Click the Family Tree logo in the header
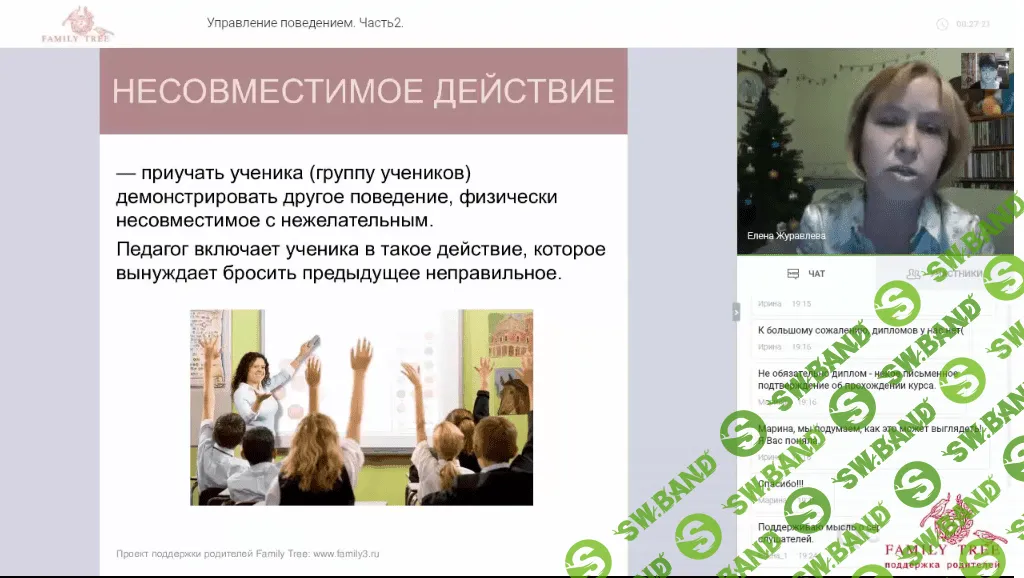The height and width of the screenshot is (578, 1024). click(x=77, y=24)
